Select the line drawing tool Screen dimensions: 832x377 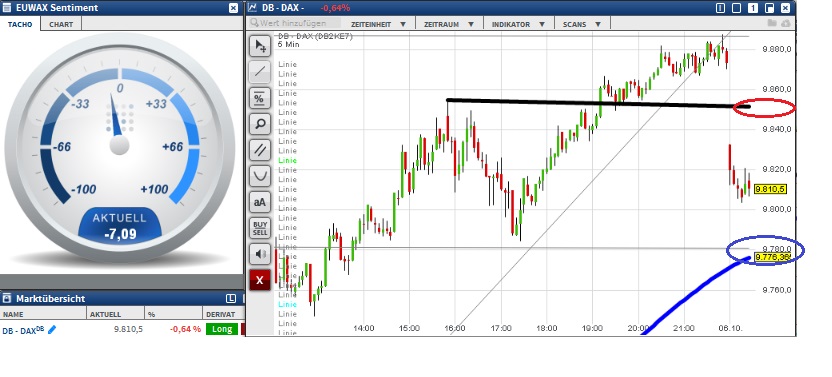[260, 72]
